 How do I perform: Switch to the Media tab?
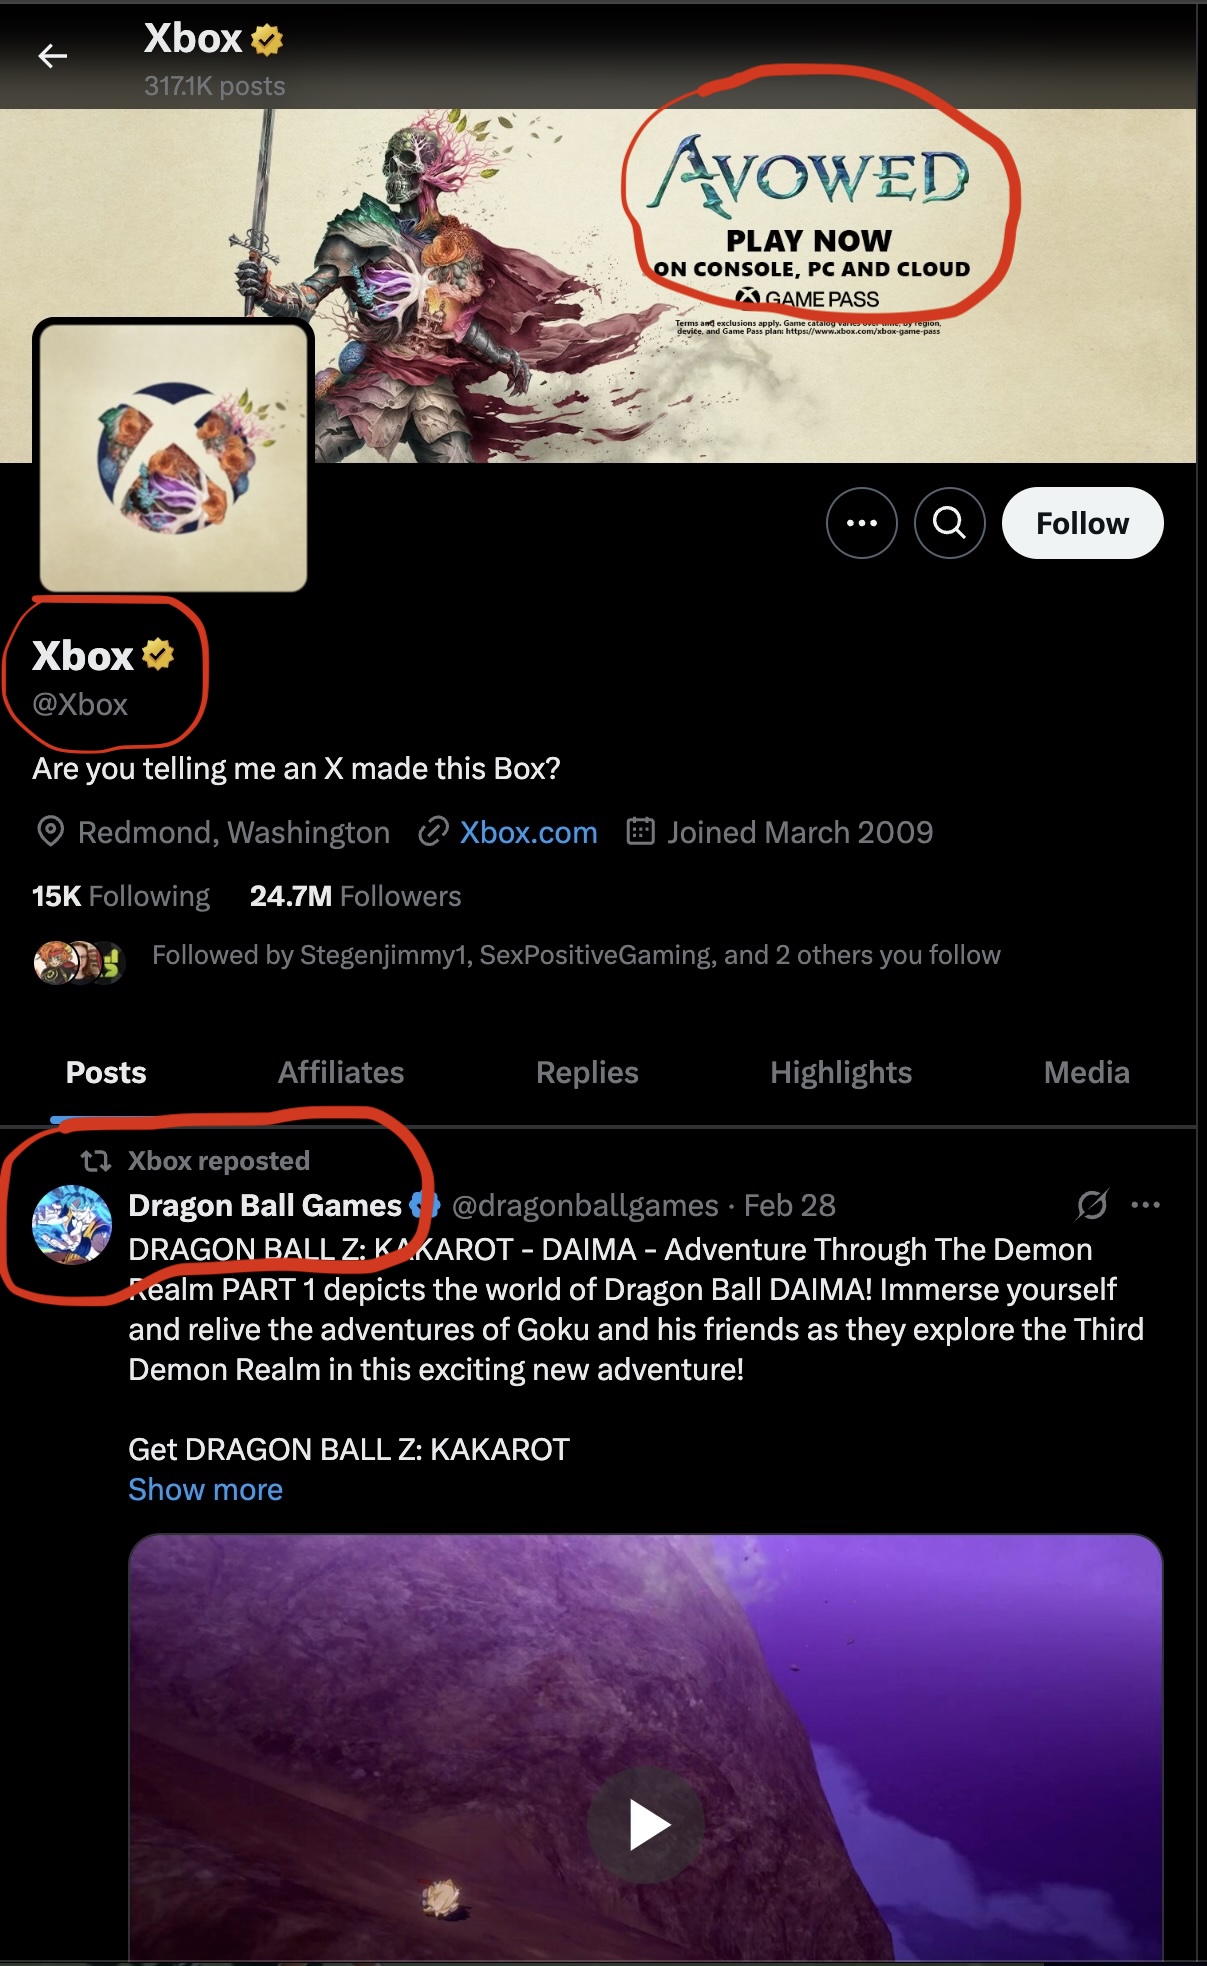[1087, 1072]
